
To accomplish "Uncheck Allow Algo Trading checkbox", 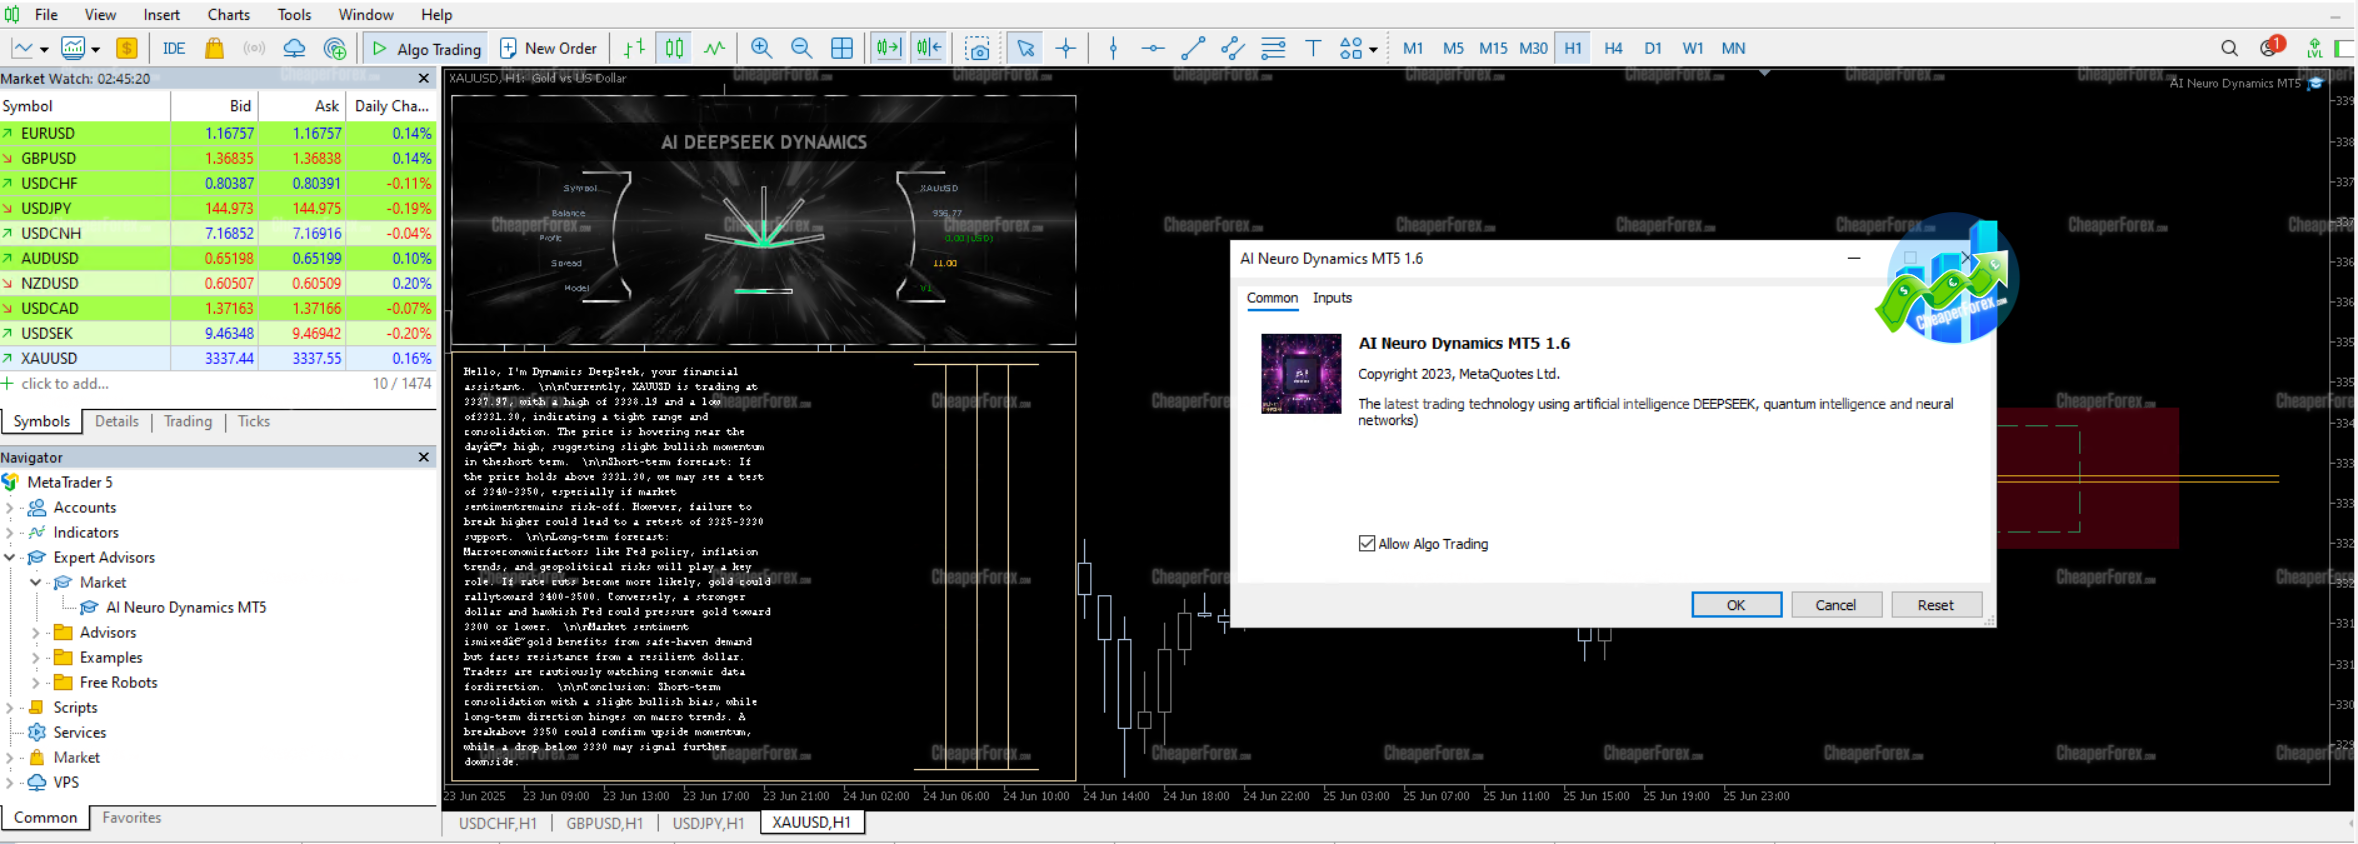I will 1367,544.
